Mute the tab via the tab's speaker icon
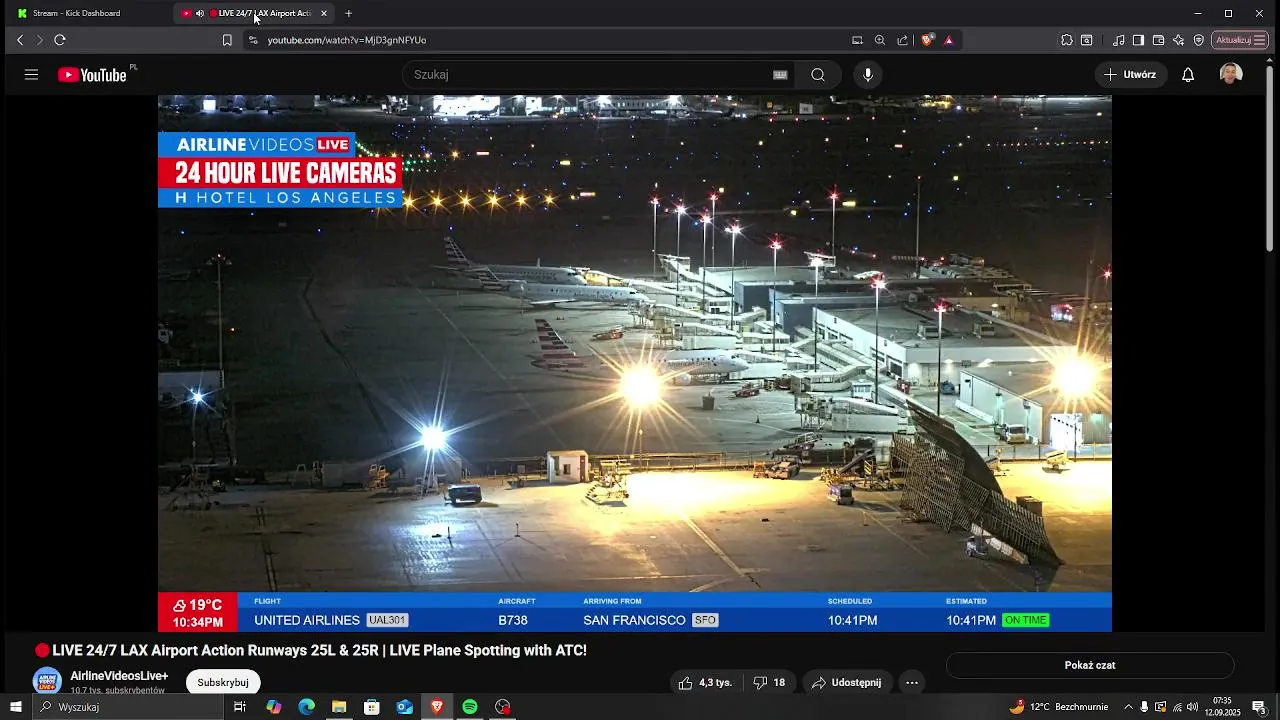This screenshot has height=720, width=1280. pos(200,13)
